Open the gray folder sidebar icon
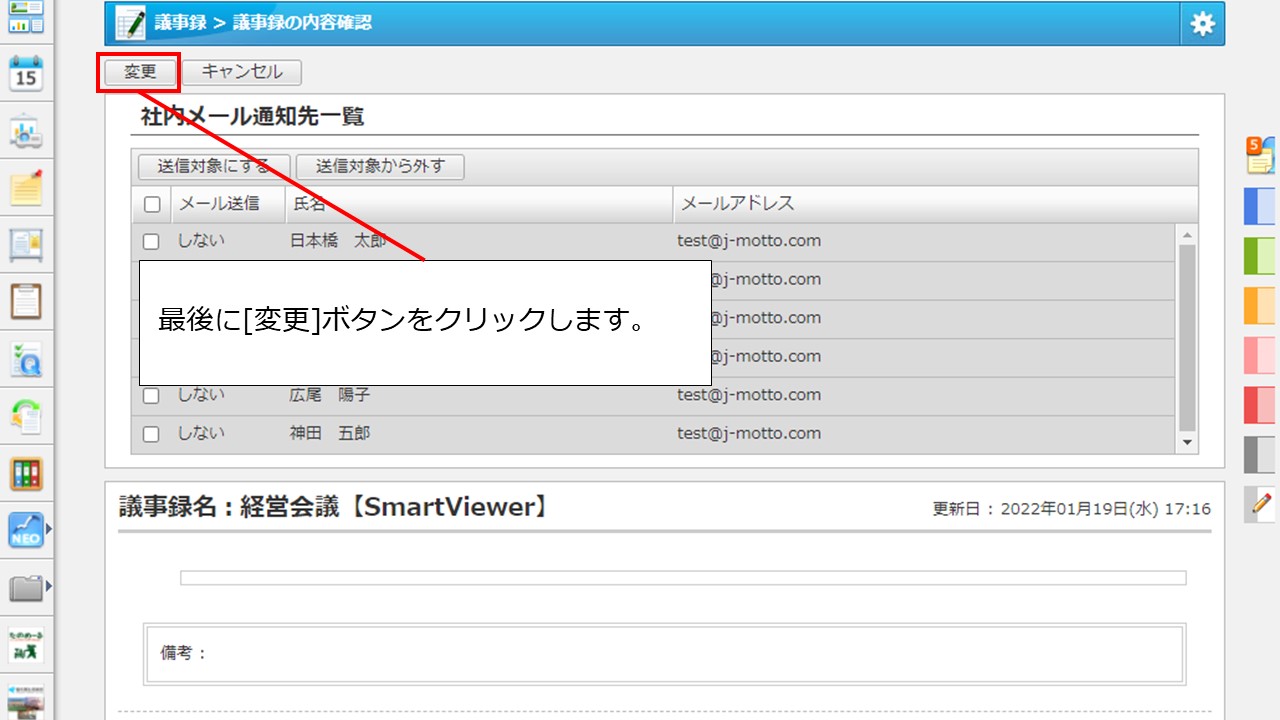Image resolution: width=1280 pixels, height=720 pixels. 25,588
